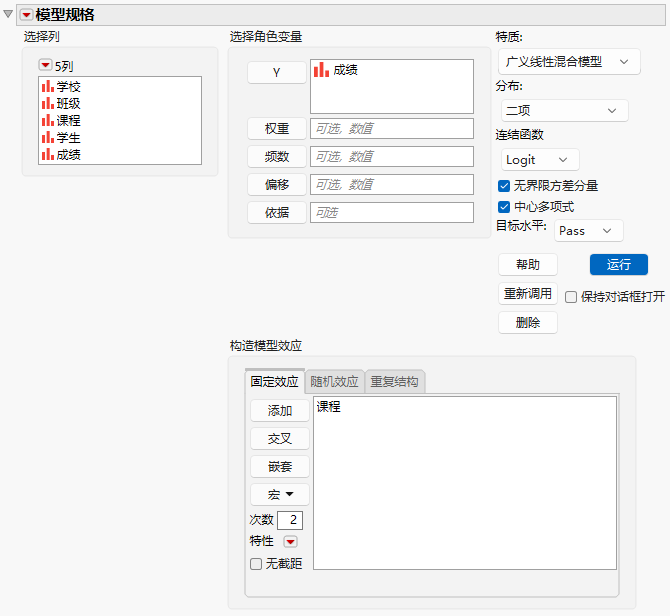
Task: Click the 频数 optional numeric field
Action: pos(392,157)
